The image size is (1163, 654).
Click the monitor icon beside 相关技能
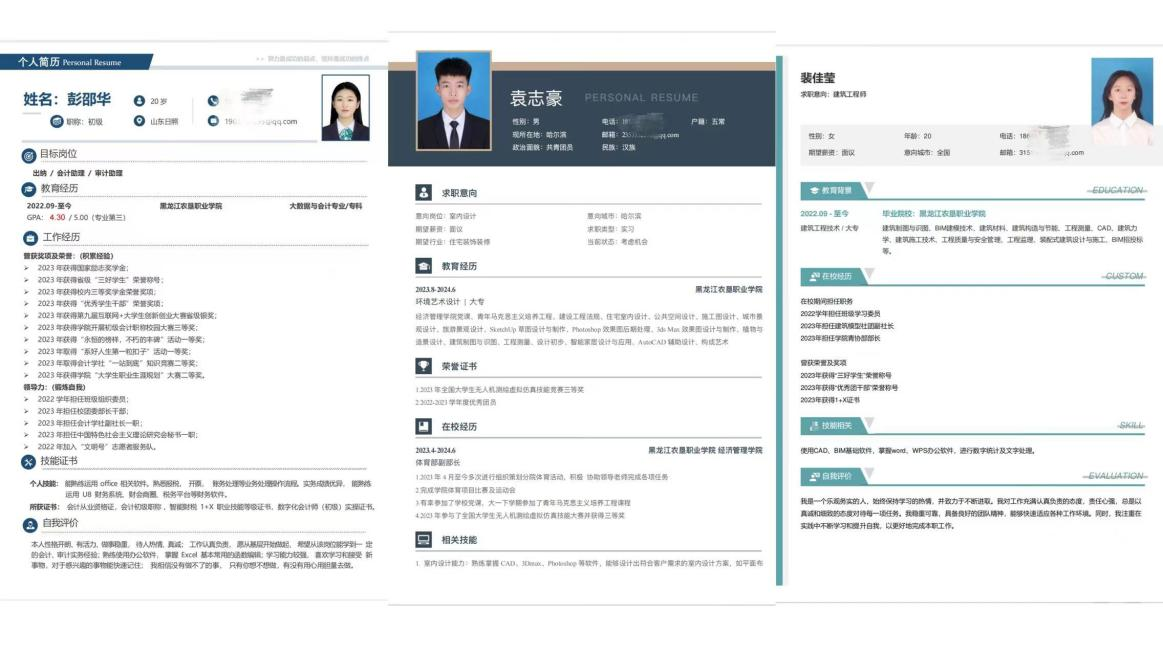point(424,540)
